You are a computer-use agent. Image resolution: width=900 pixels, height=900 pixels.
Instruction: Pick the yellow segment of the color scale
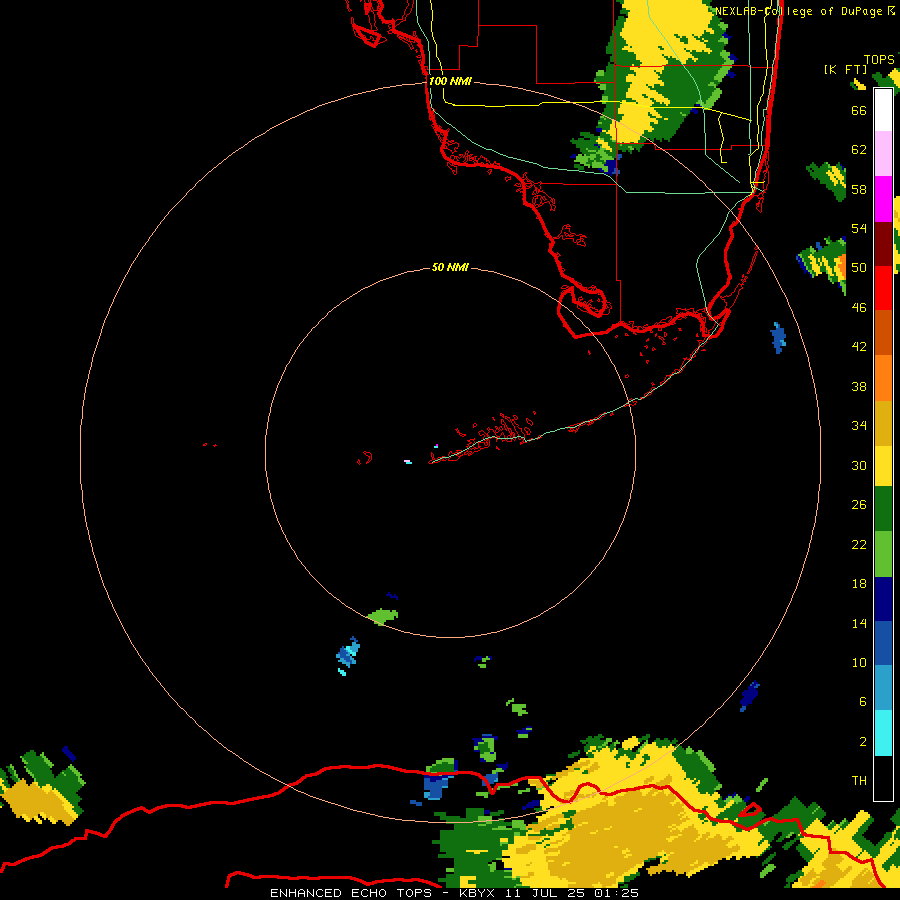coord(883,465)
